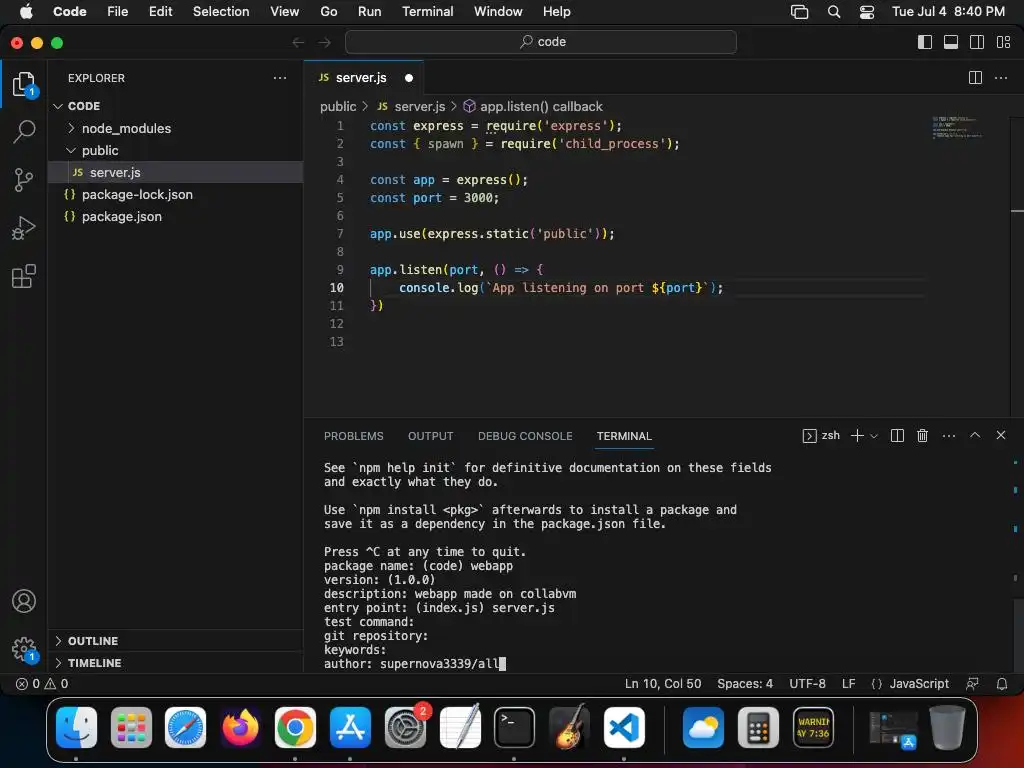Select the TERMINAL panel tab

[x=624, y=436]
